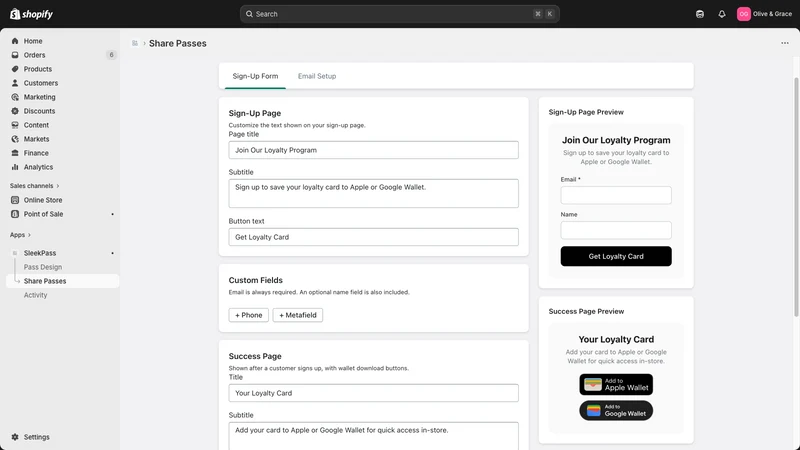Click the 'Your Loyalty Card' preview heading
The height and width of the screenshot is (450, 800).
pyautogui.click(x=616, y=339)
